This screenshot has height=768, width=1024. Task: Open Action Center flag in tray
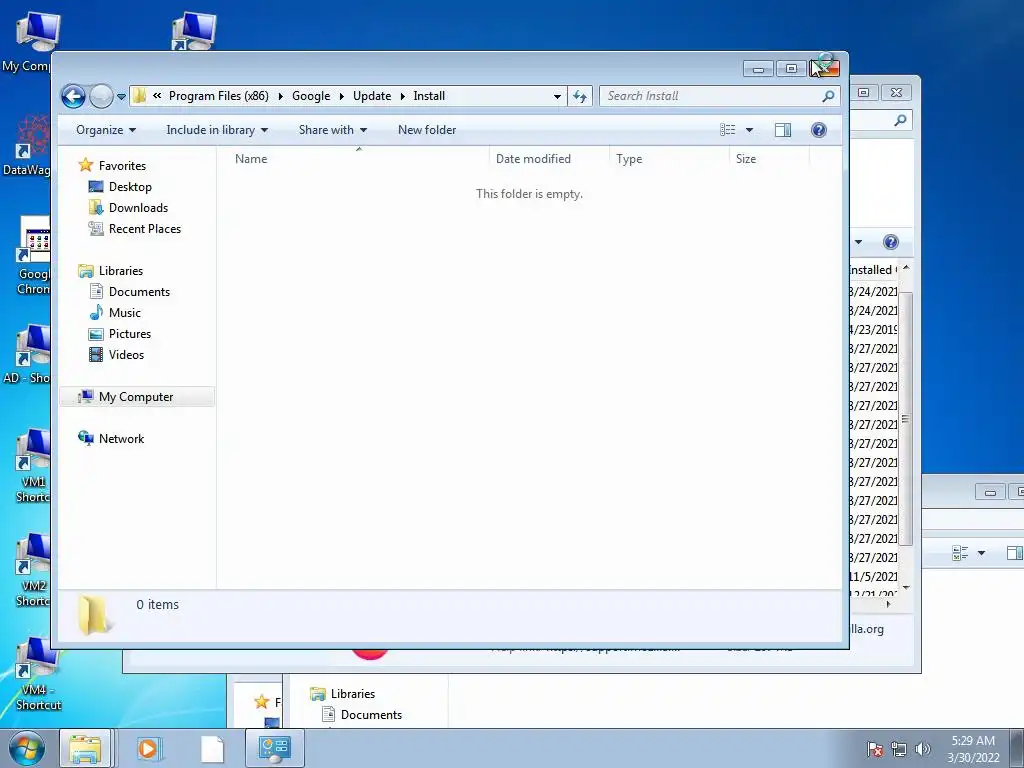(x=874, y=749)
